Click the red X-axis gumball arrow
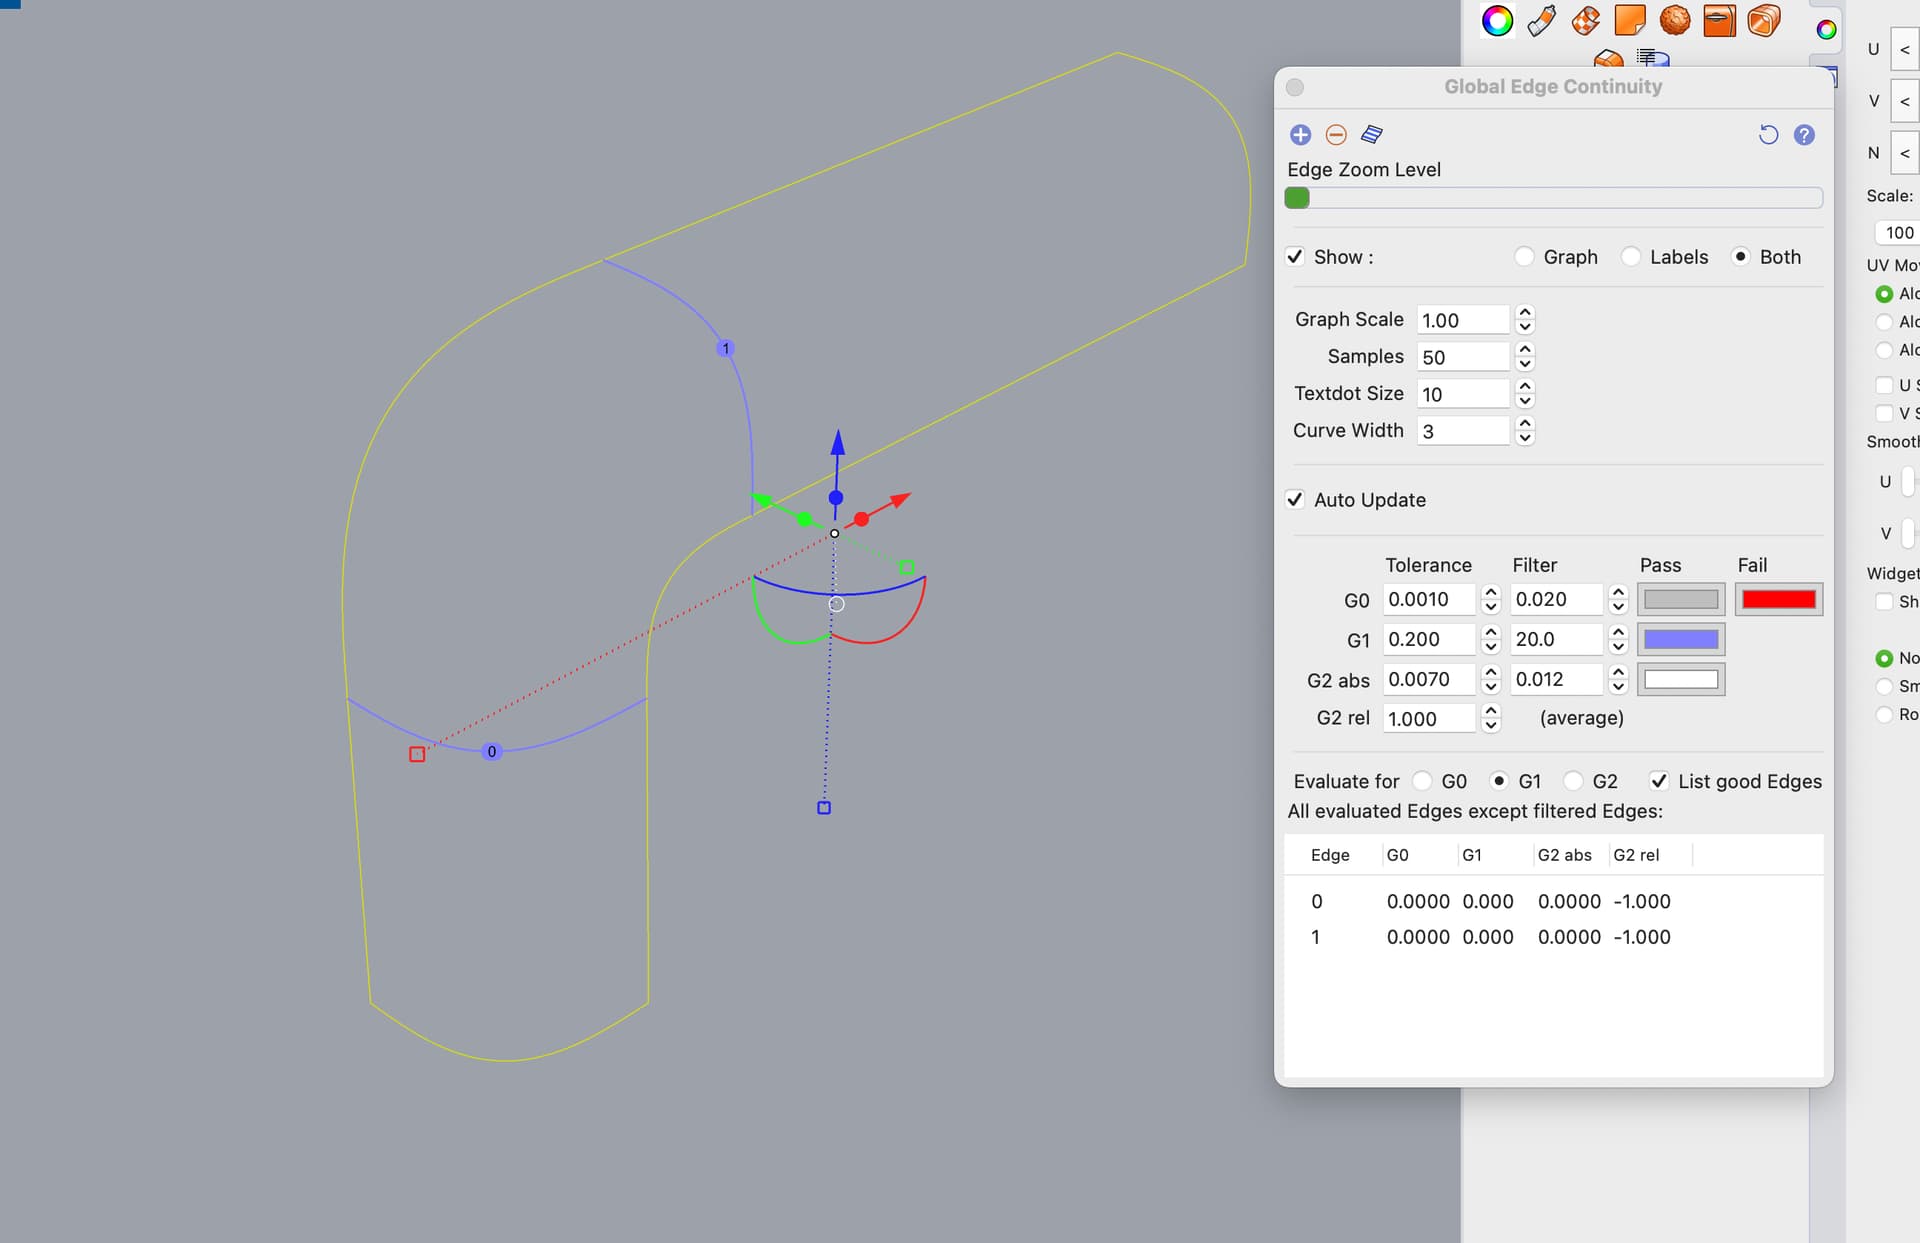1920x1243 pixels. [x=899, y=499]
